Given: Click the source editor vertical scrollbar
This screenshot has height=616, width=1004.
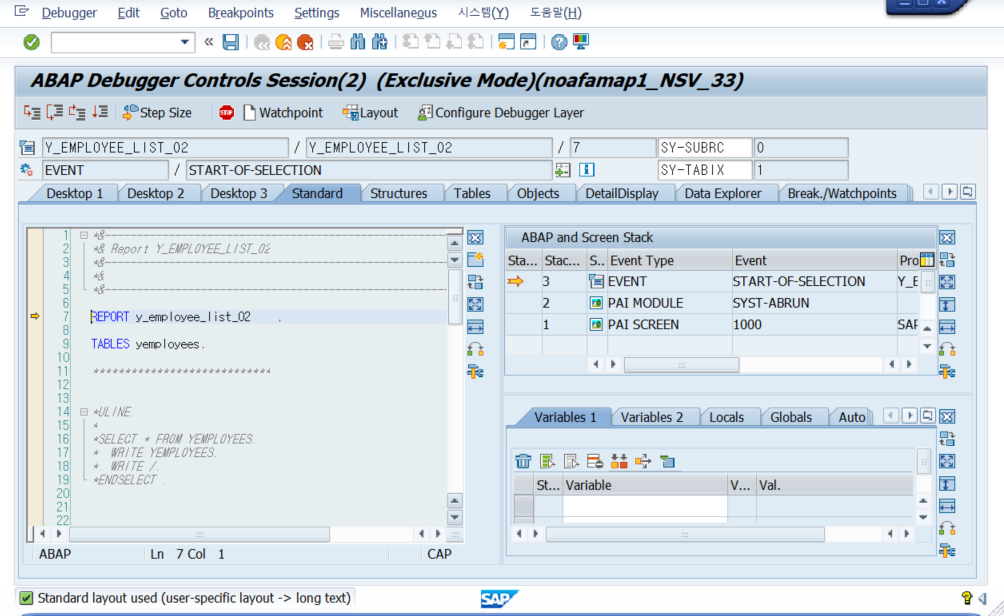Looking at the screenshot, I should [455, 298].
